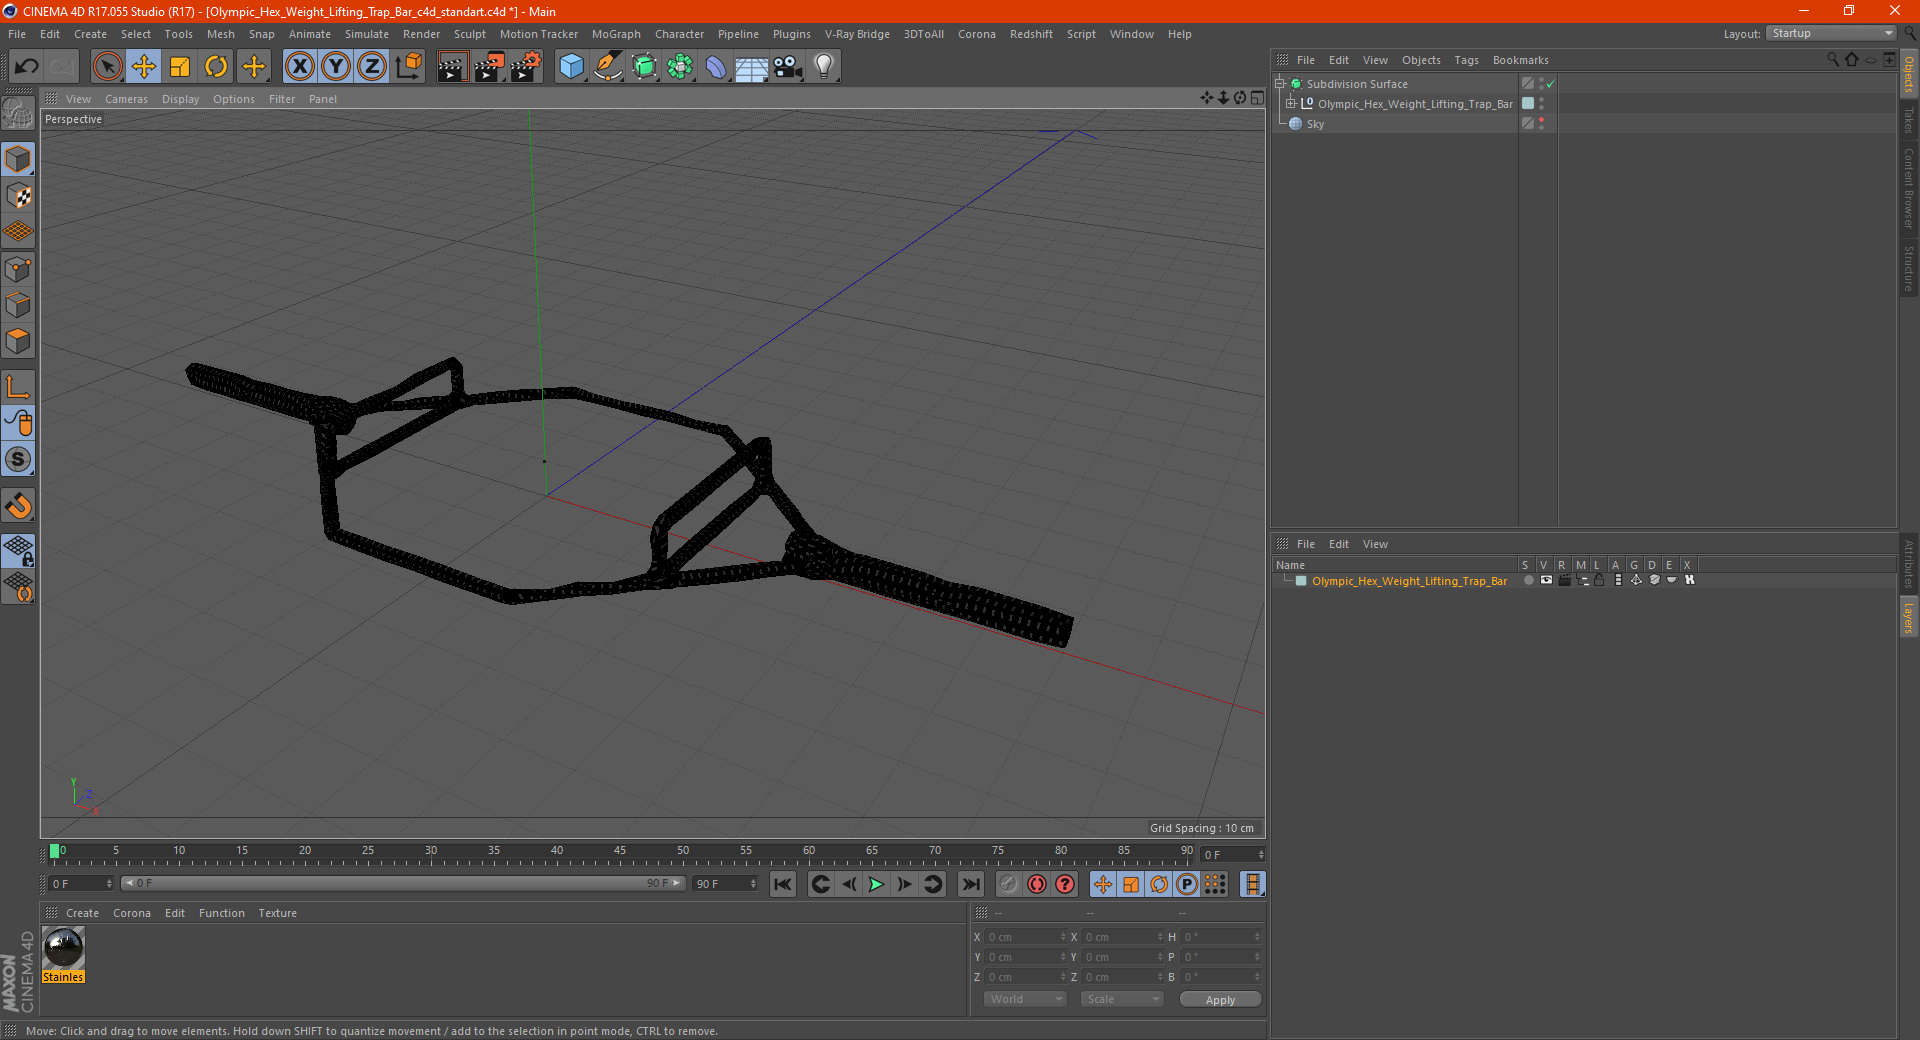This screenshot has width=1920, height=1040.
Task: Click frame 45 on the timeline ruler
Action: pos(620,852)
